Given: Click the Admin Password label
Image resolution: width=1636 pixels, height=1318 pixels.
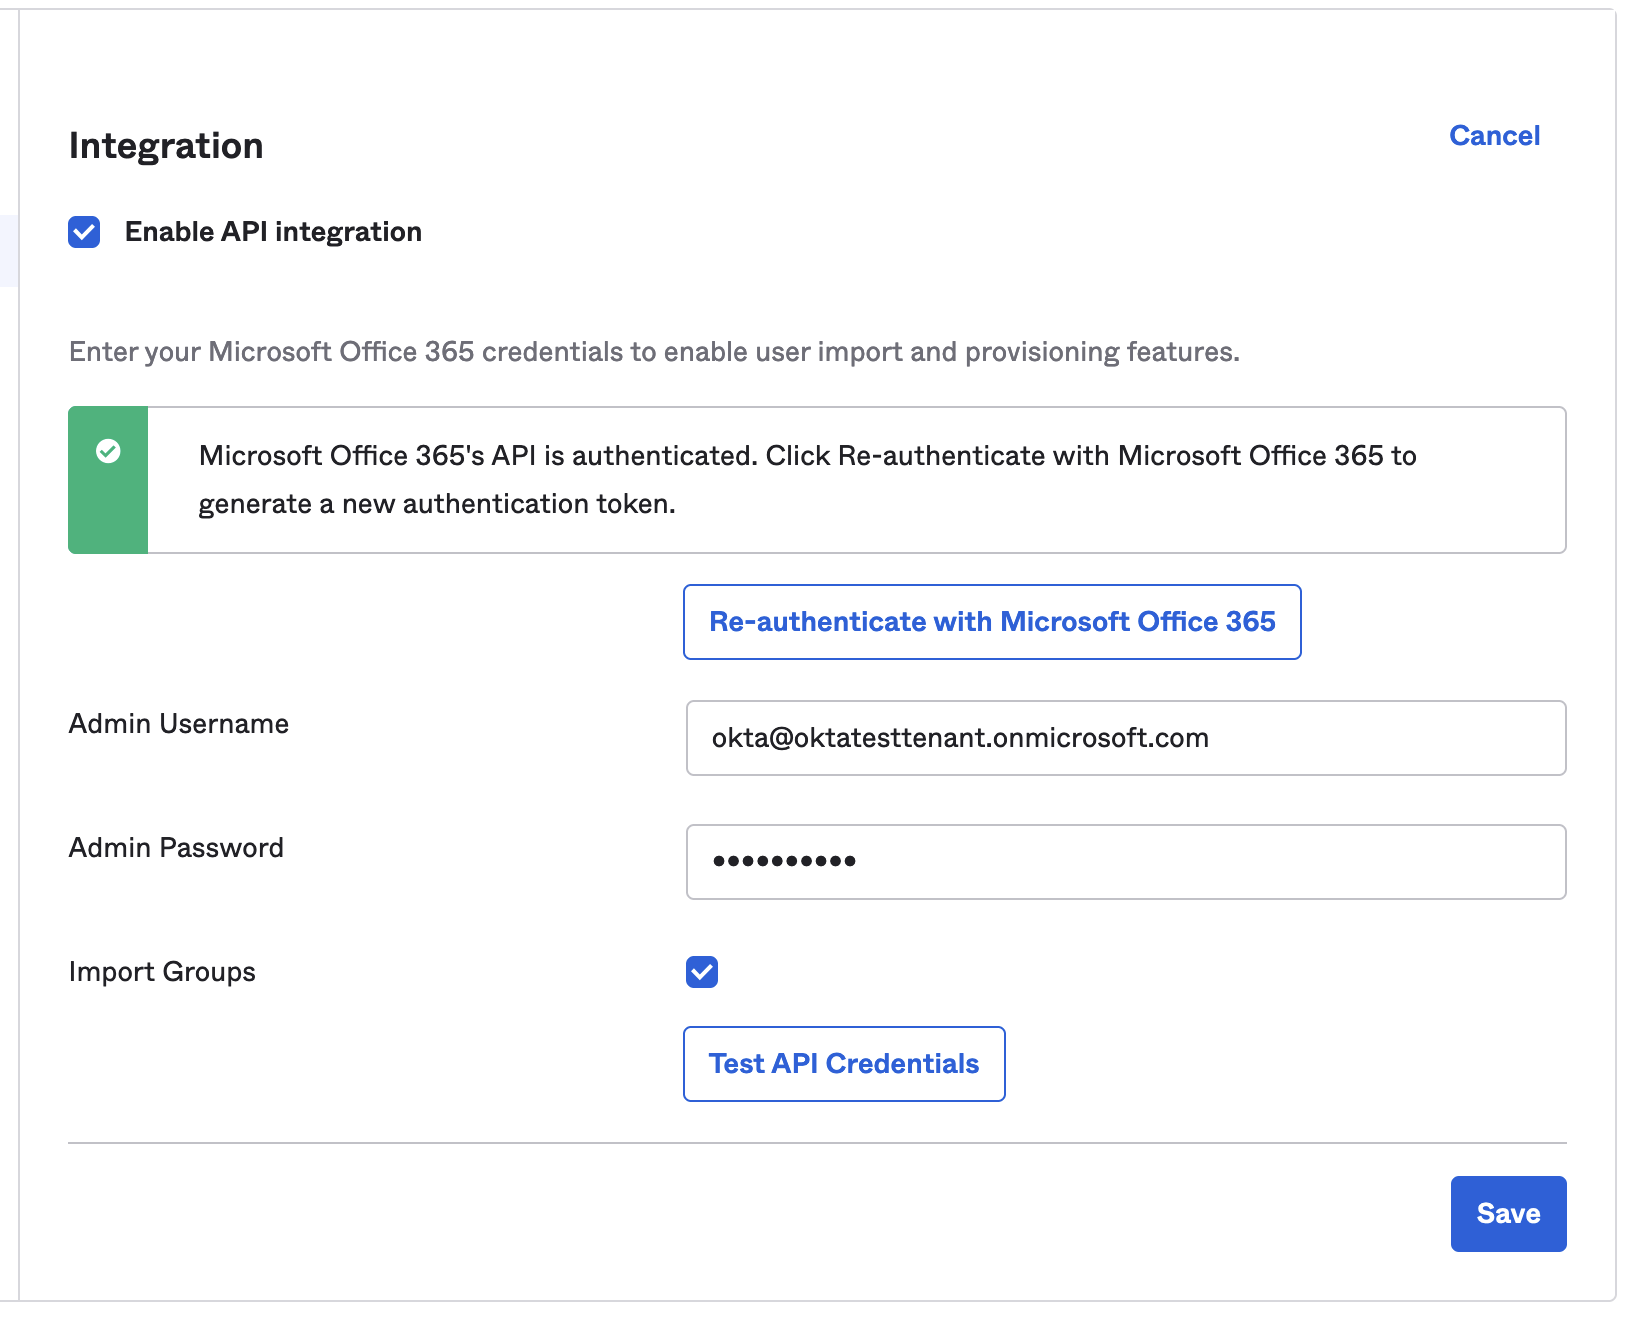Looking at the screenshot, I should click(x=176, y=848).
